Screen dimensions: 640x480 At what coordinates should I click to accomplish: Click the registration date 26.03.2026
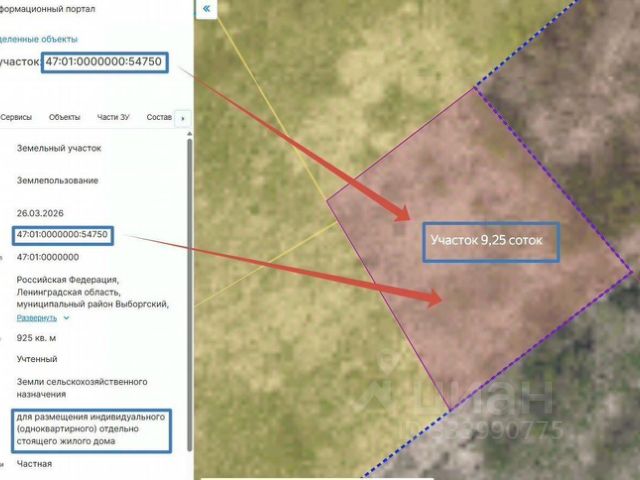click(x=40, y=213)
